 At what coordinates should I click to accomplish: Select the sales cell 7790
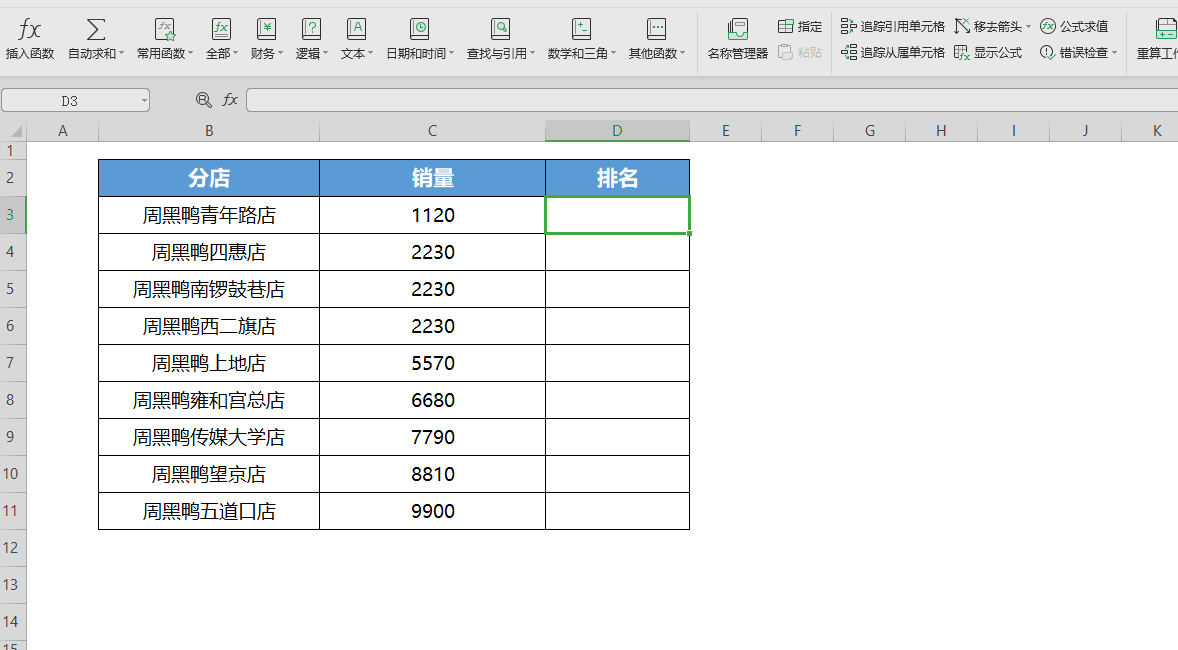432,437
